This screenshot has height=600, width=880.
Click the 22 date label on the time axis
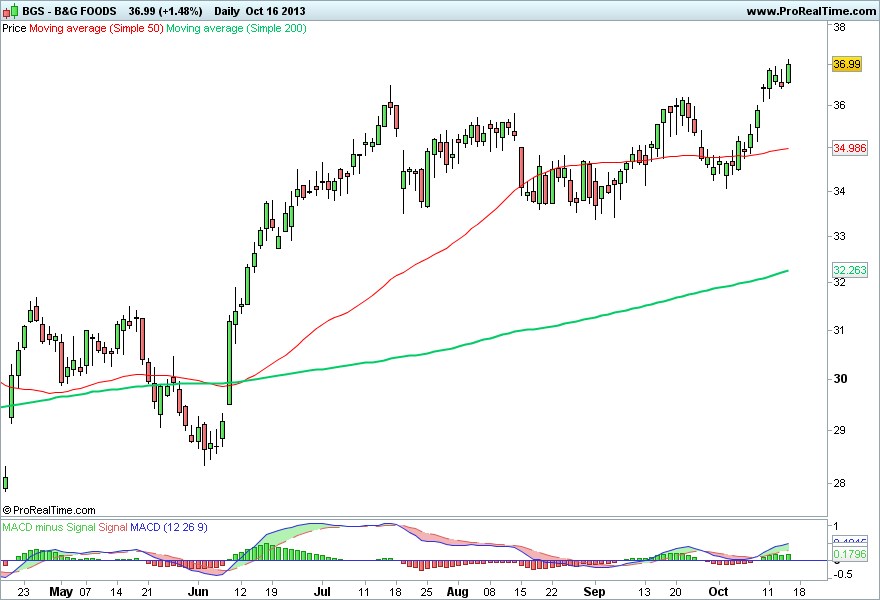pyautogui.click(x=552, y=592)
